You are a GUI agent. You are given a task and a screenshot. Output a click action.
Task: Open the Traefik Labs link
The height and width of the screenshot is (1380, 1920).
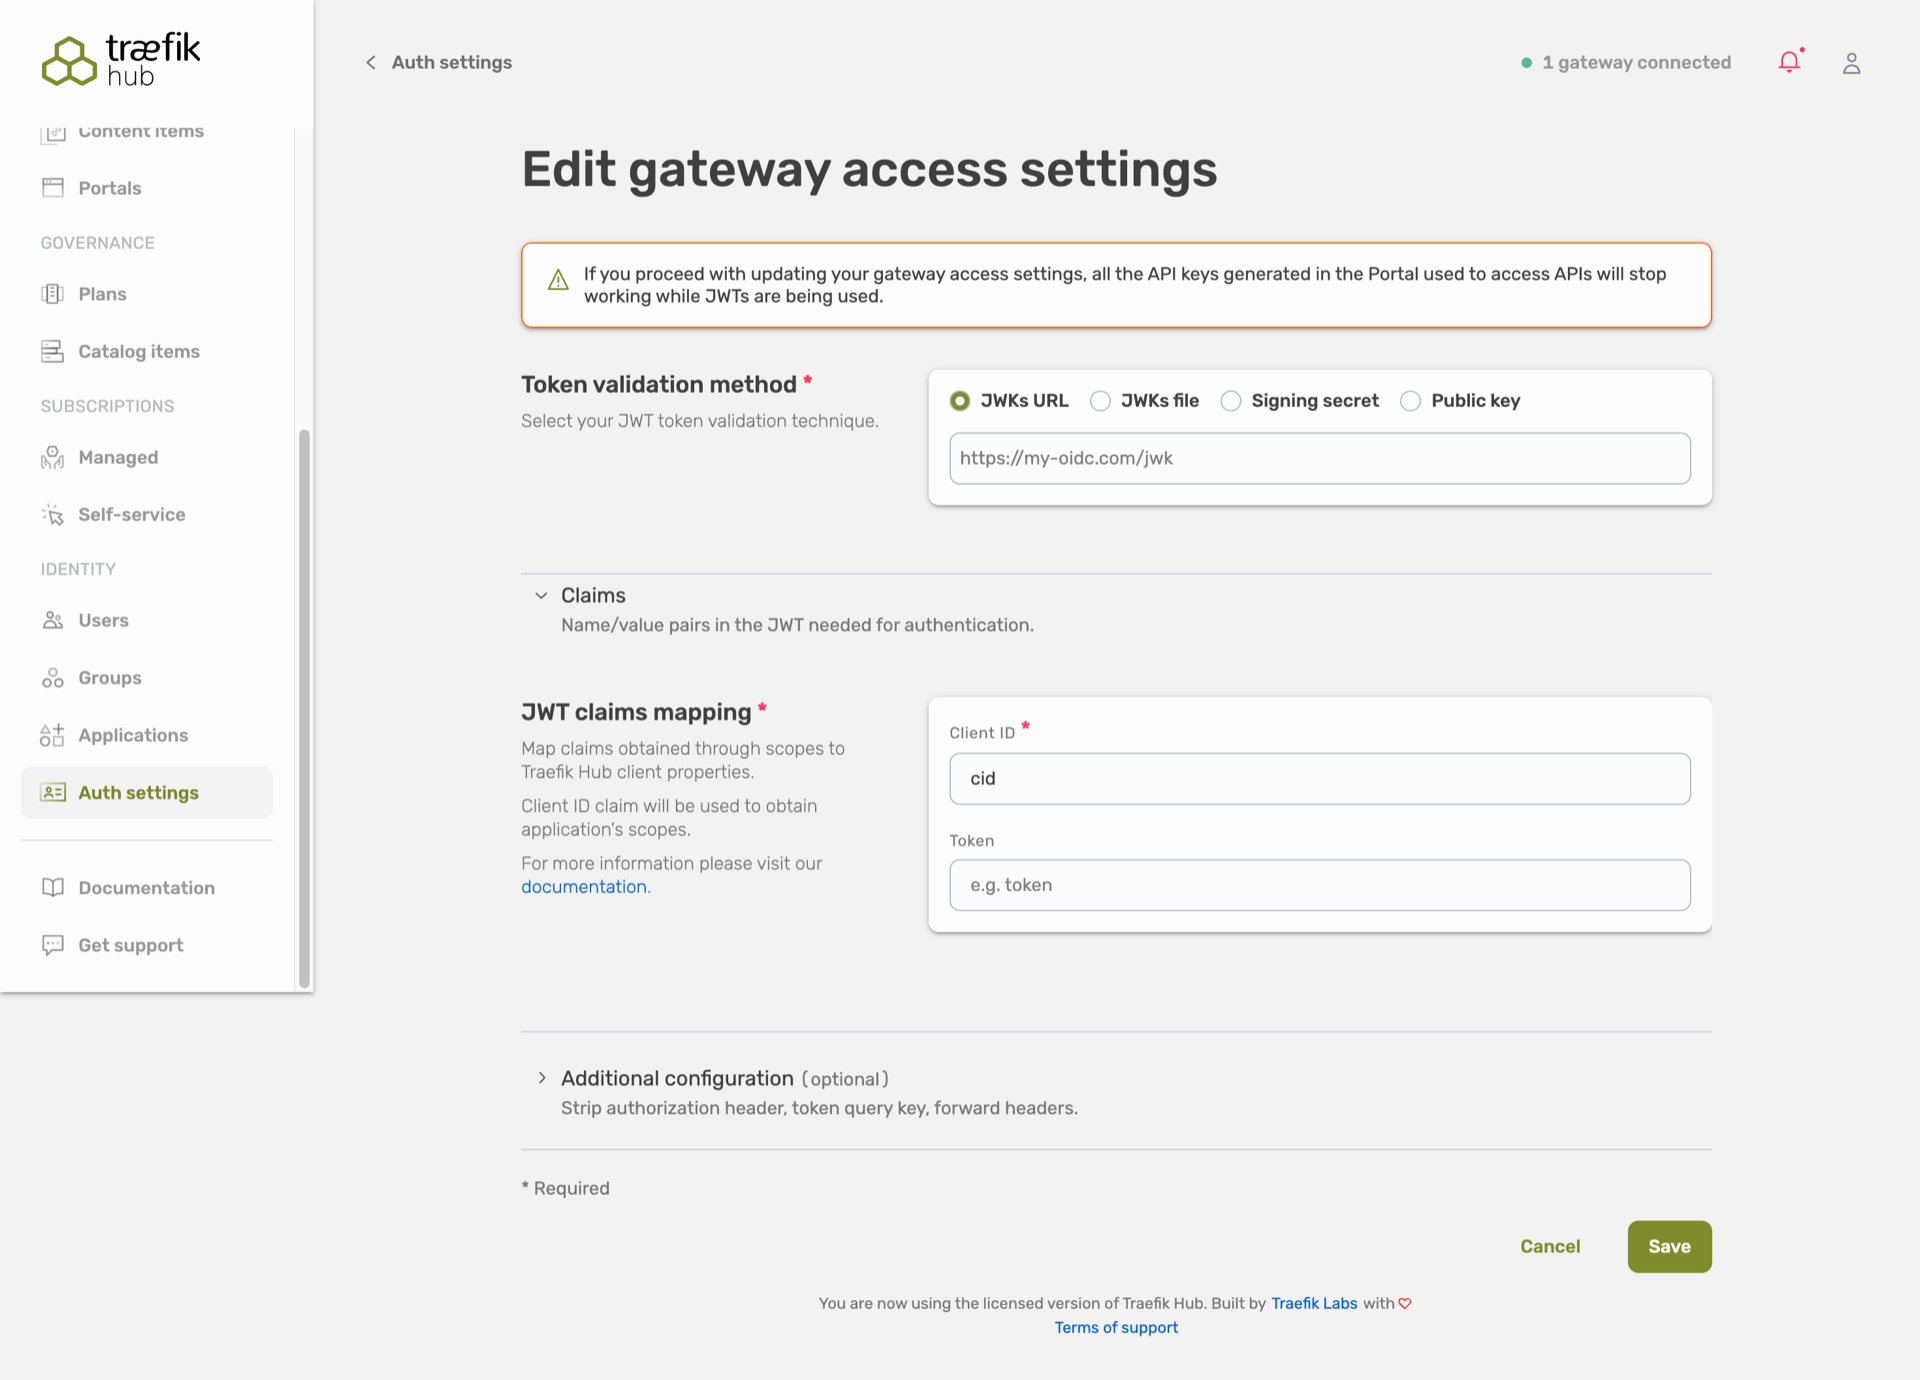click(x=1314, y=1304)
